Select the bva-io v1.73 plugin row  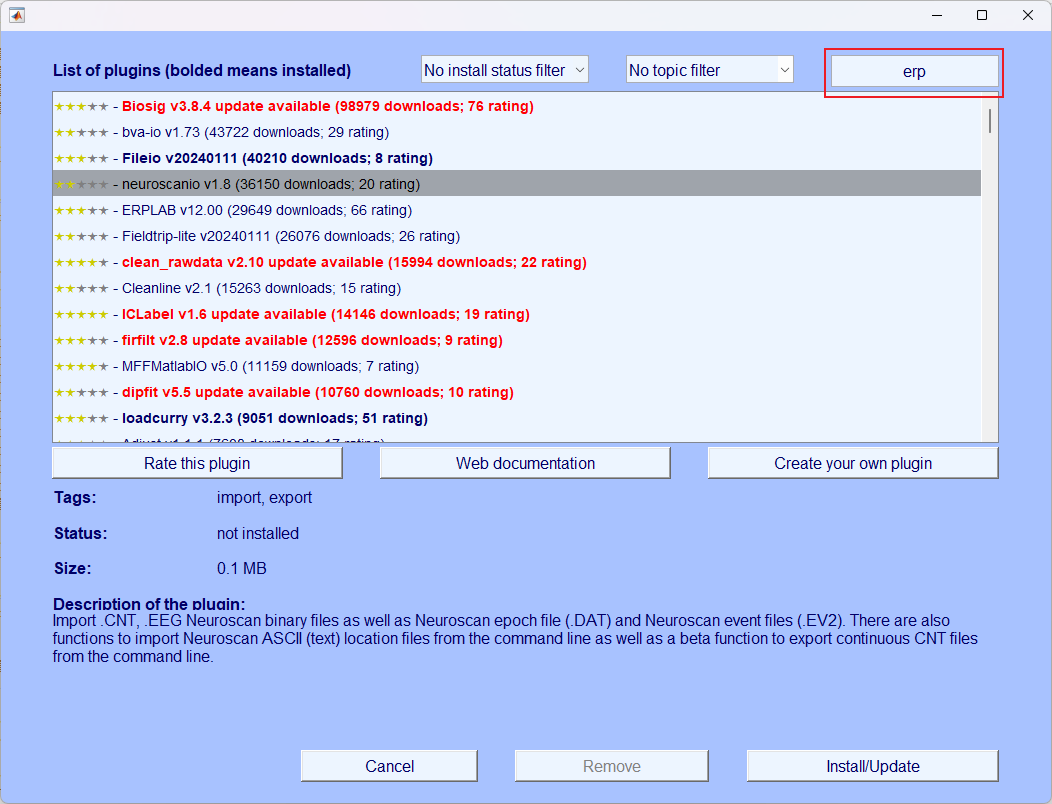pos(517,132)
